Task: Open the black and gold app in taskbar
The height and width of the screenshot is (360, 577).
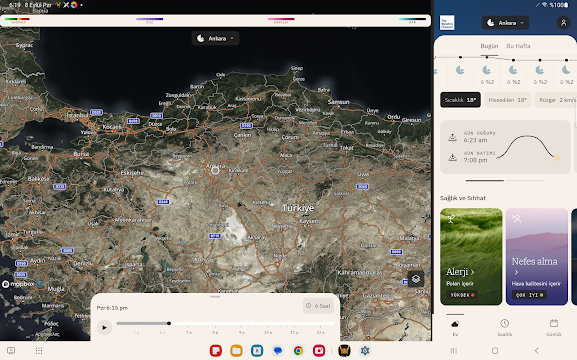Action: (x=344, y=351)
